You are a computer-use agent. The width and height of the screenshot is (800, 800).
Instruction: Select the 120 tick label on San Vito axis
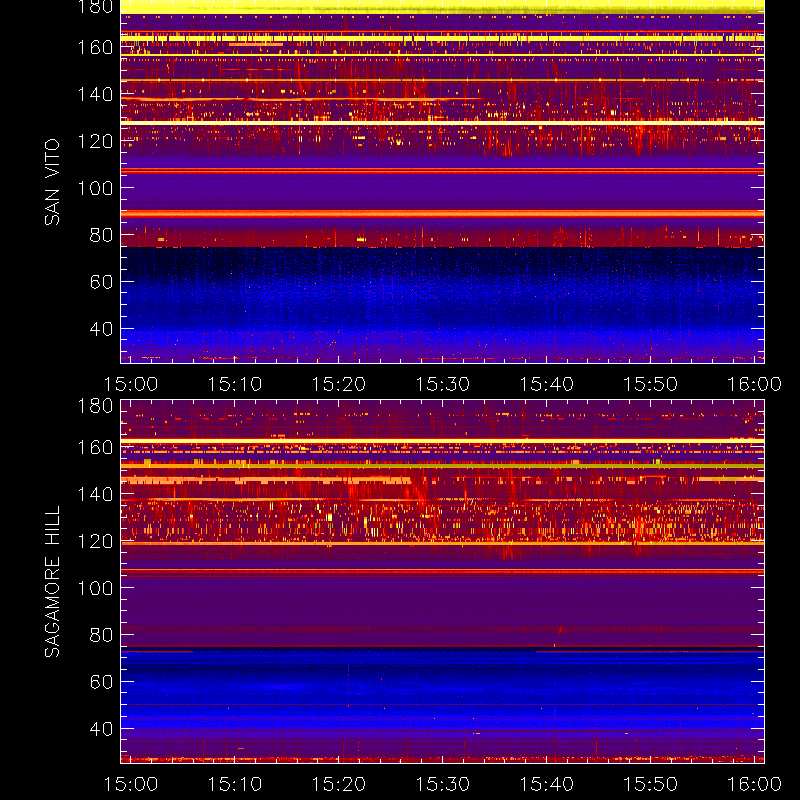95,141
